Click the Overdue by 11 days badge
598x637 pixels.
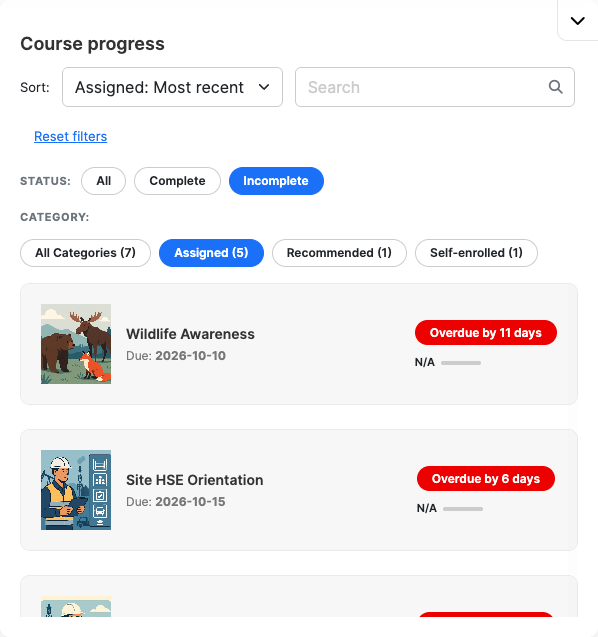tap(486, 333)
